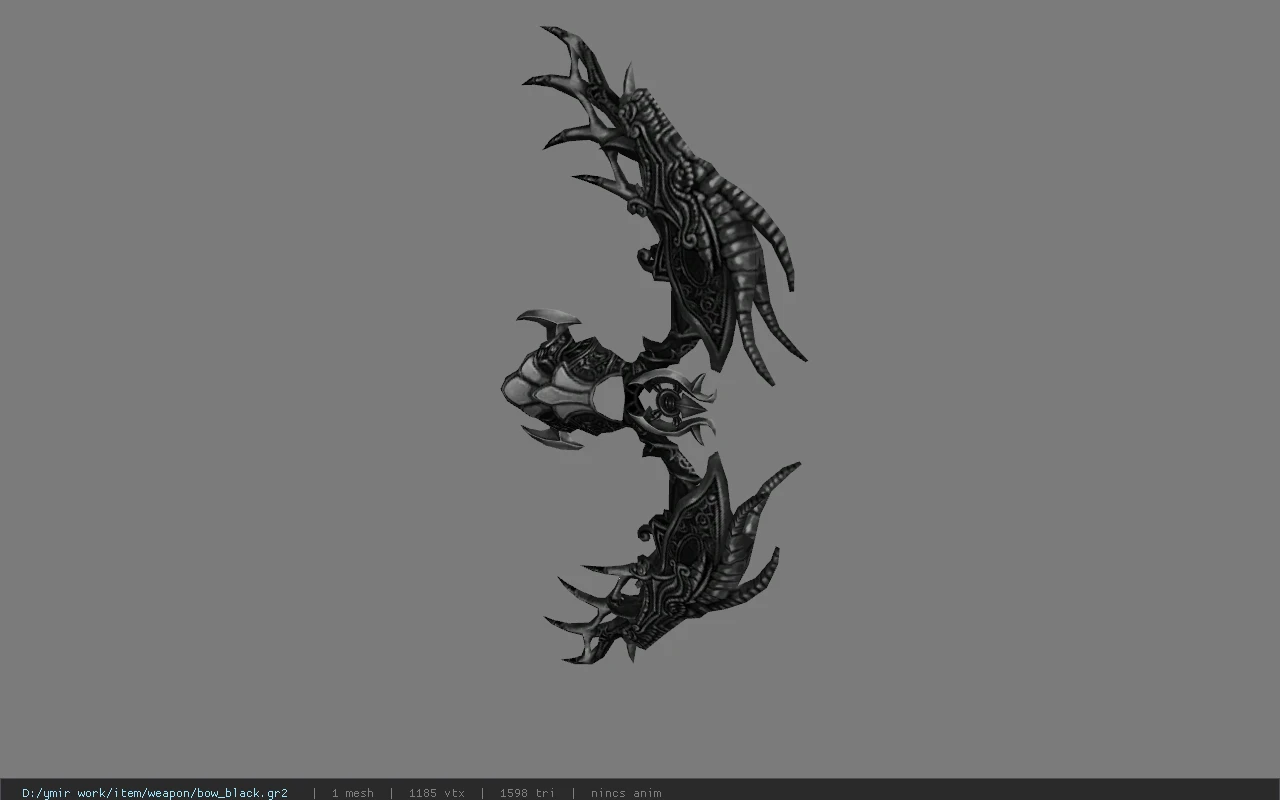Click the 'nincs anim' status entry
Image resolution: width=1280 pixels, height=800 pixels.
[626, 793]
